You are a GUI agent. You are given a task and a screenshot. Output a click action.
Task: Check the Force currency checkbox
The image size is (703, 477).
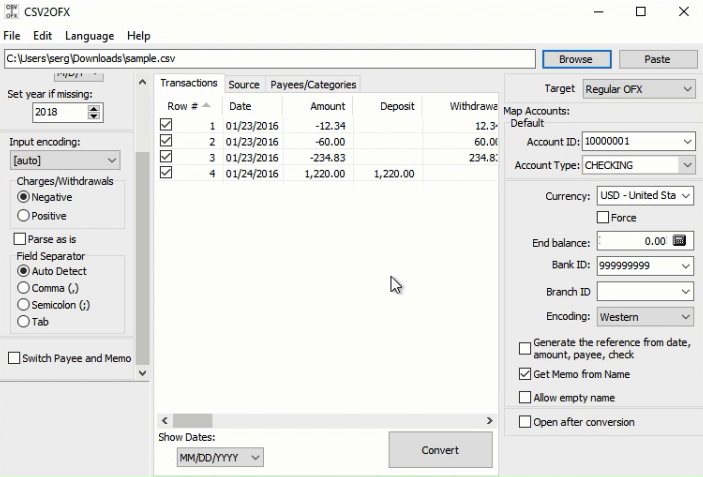click(x=603, y=217)
